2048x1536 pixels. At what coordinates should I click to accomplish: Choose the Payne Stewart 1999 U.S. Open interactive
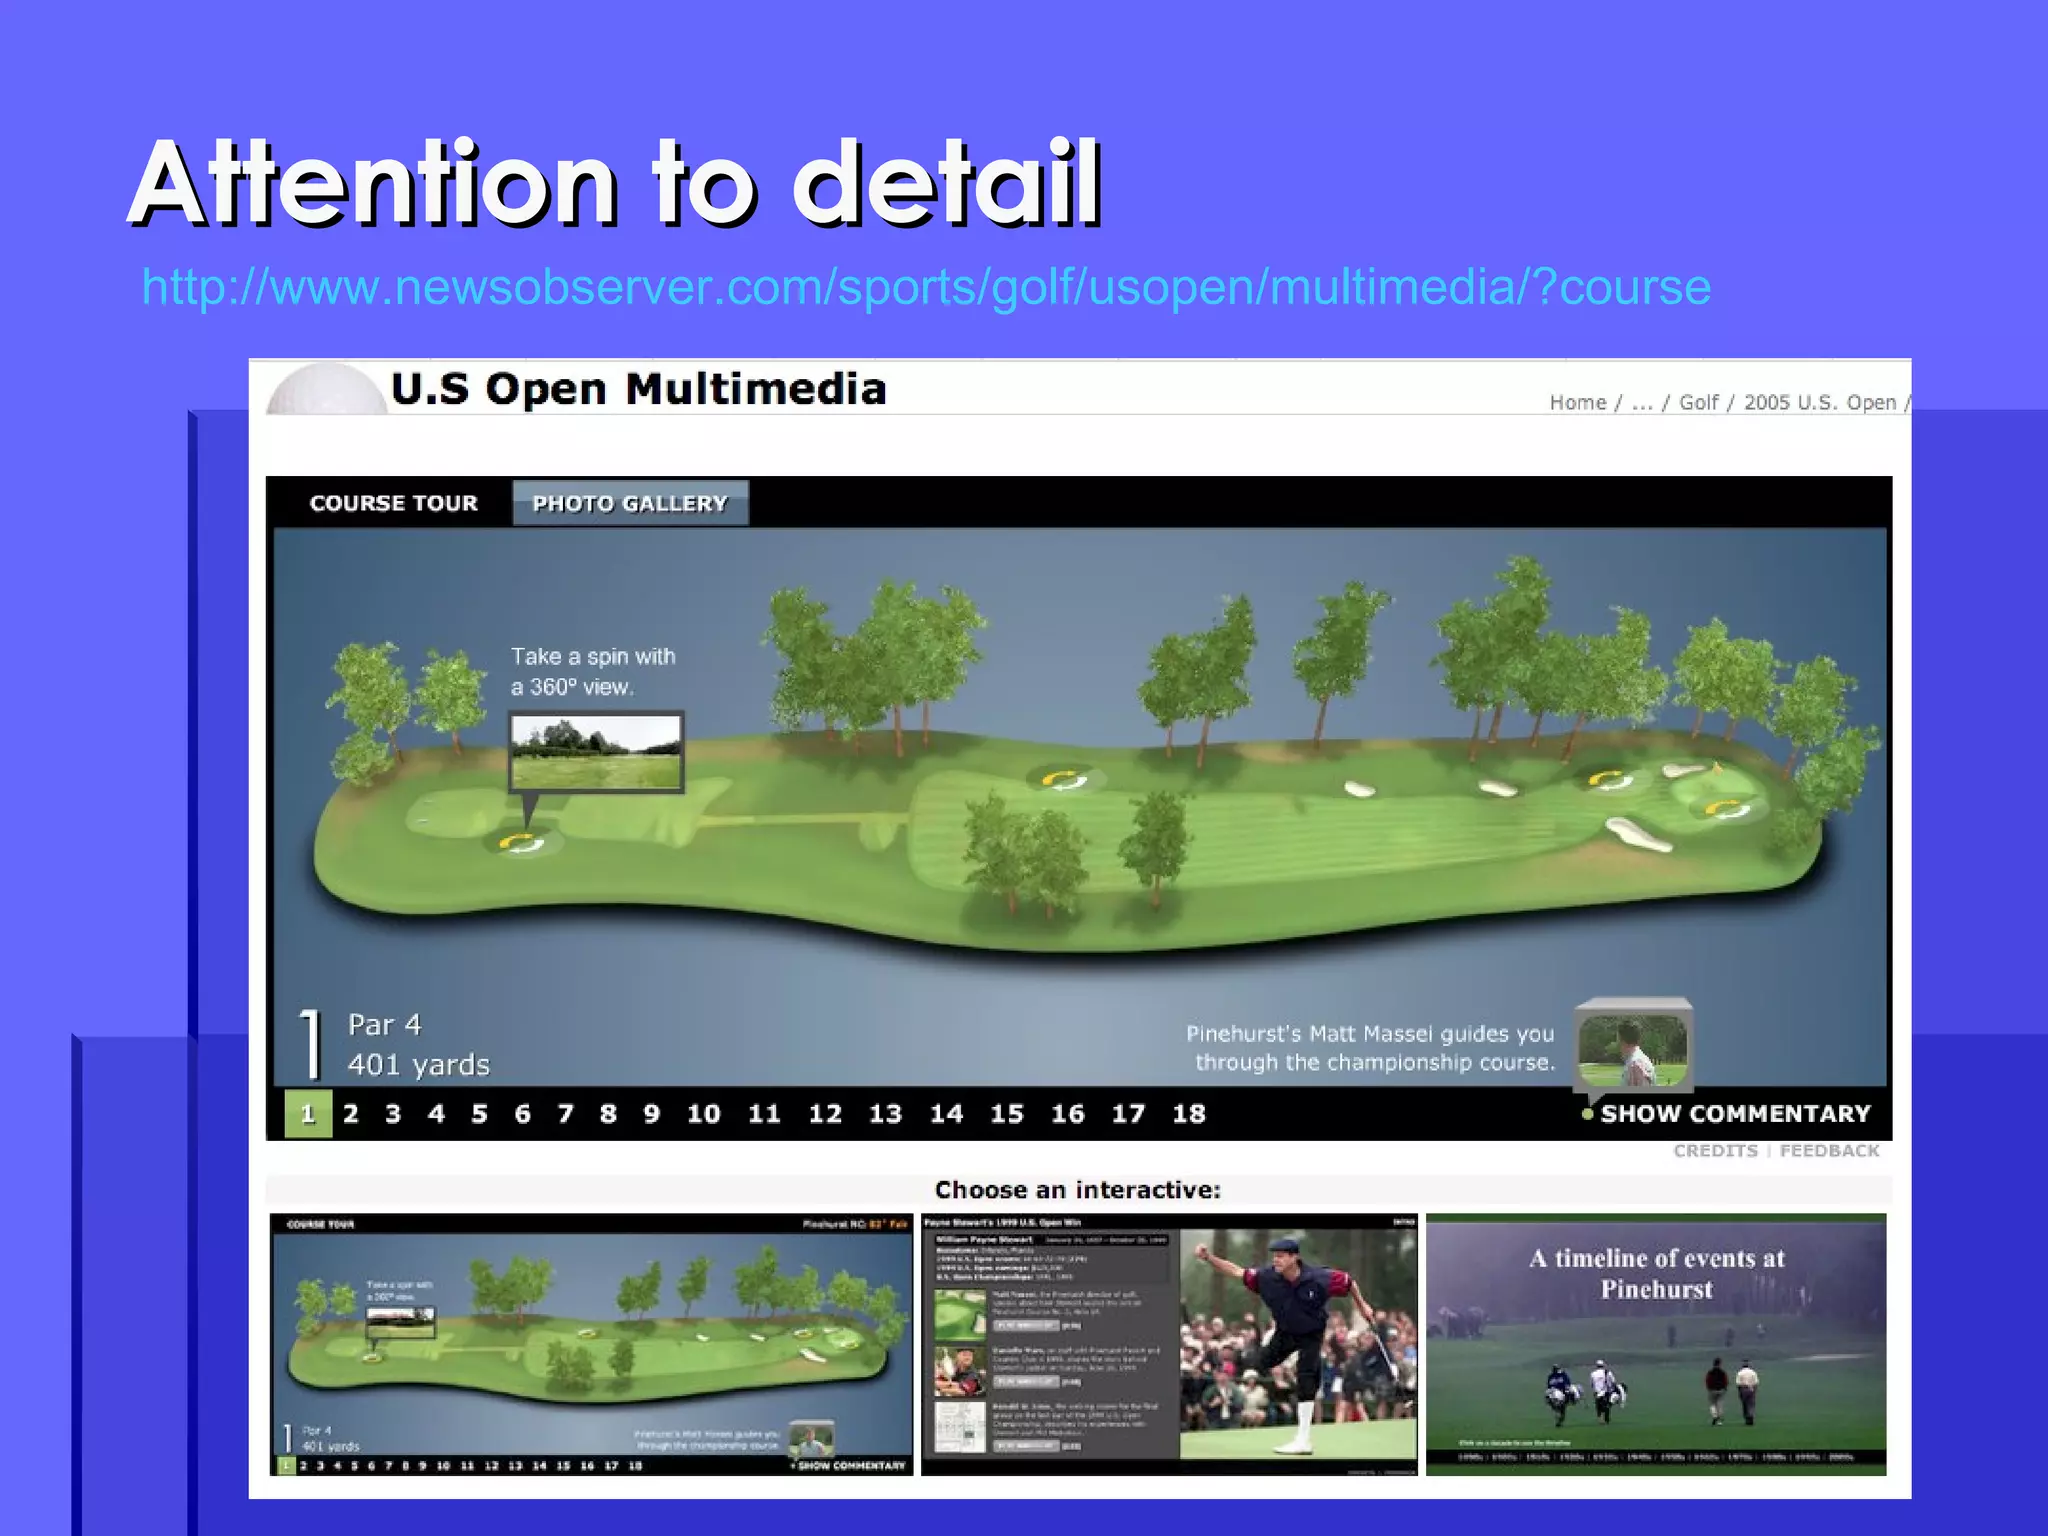1169,1344
